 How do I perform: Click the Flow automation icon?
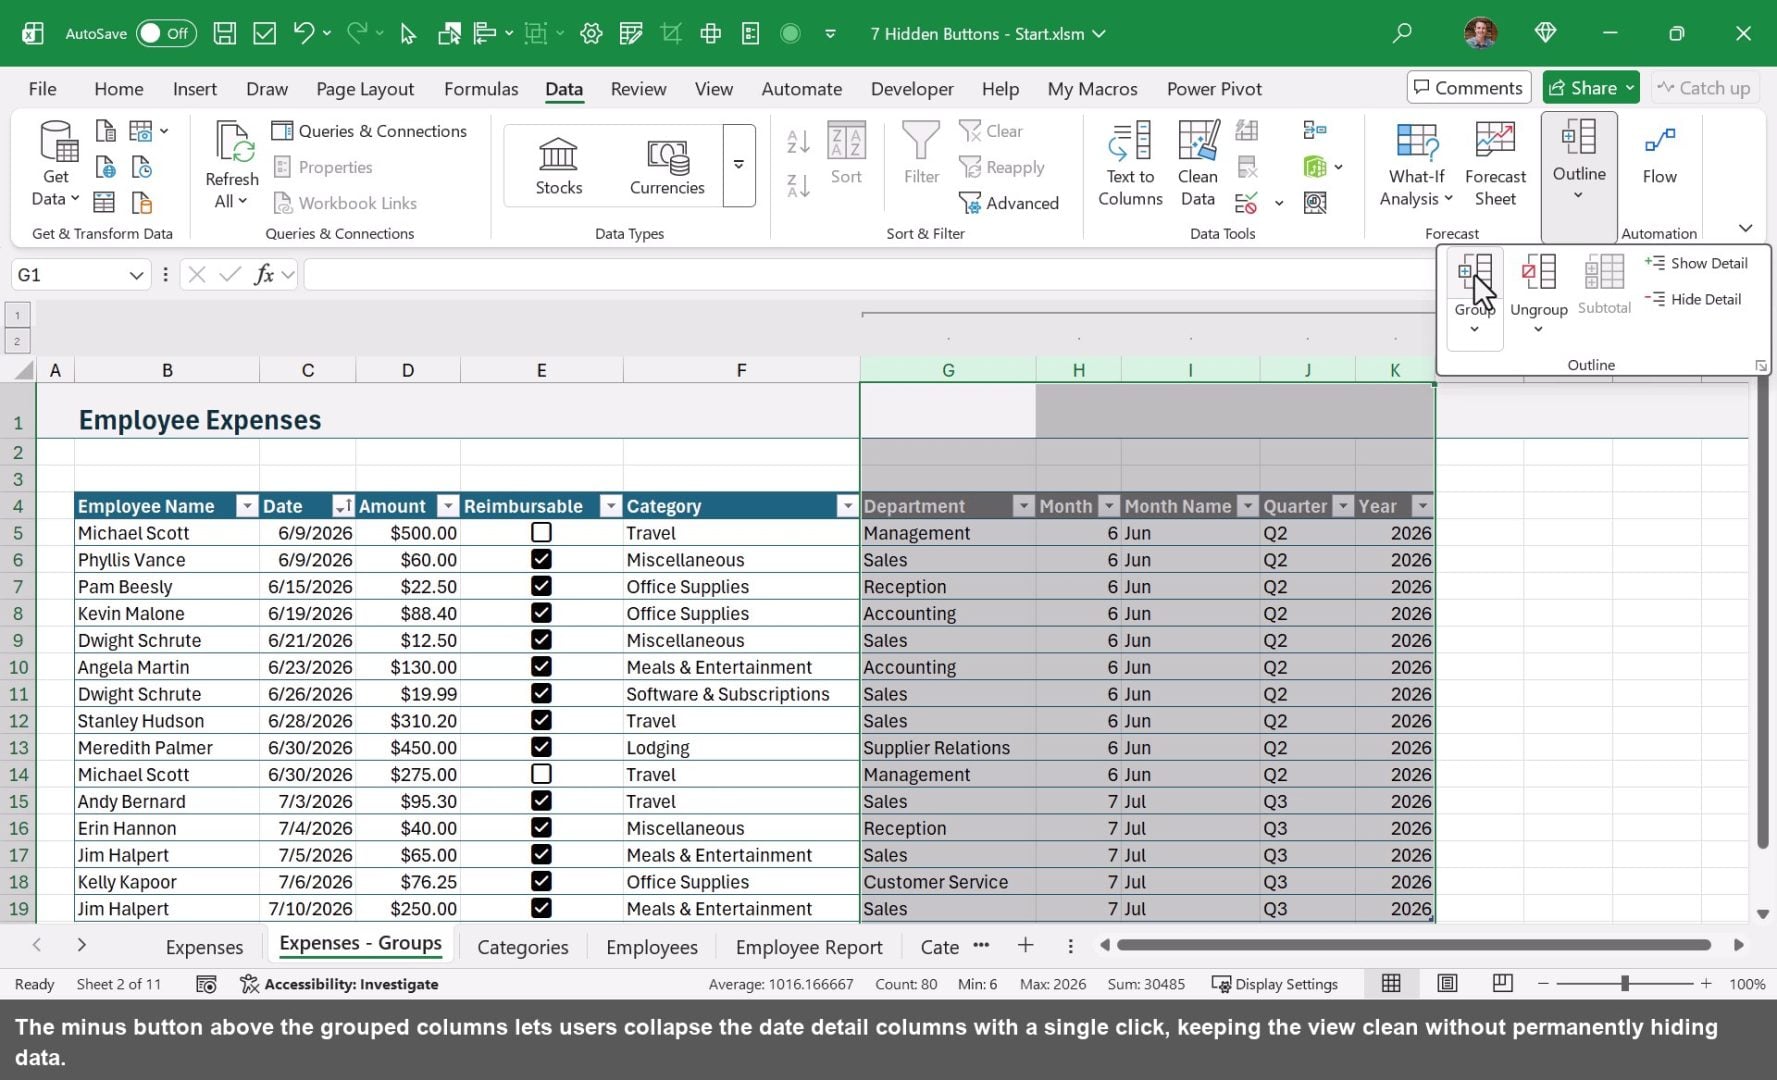pos(1659,143)
